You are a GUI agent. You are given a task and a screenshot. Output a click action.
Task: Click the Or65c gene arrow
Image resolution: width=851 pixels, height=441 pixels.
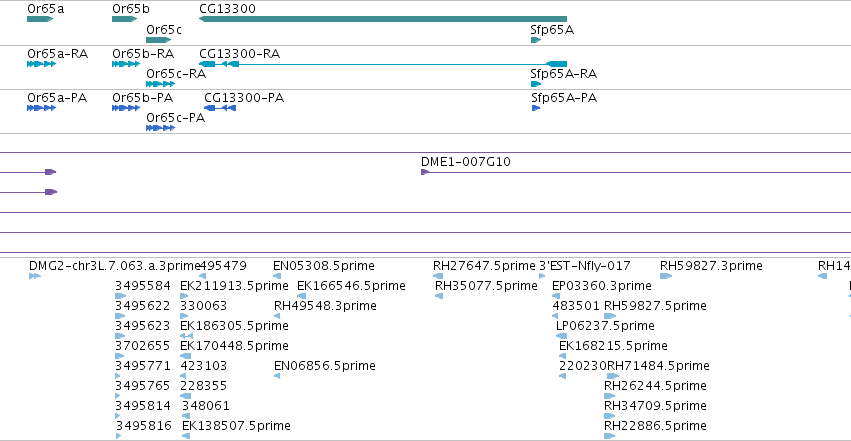pyautogui.click(x=158, y=40)
